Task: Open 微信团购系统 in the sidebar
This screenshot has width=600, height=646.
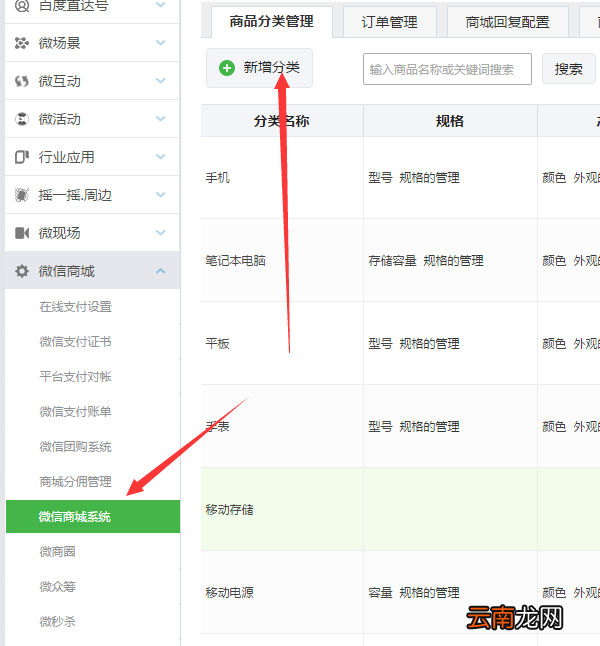Action: pyautogui.click(x=75, y=447)
